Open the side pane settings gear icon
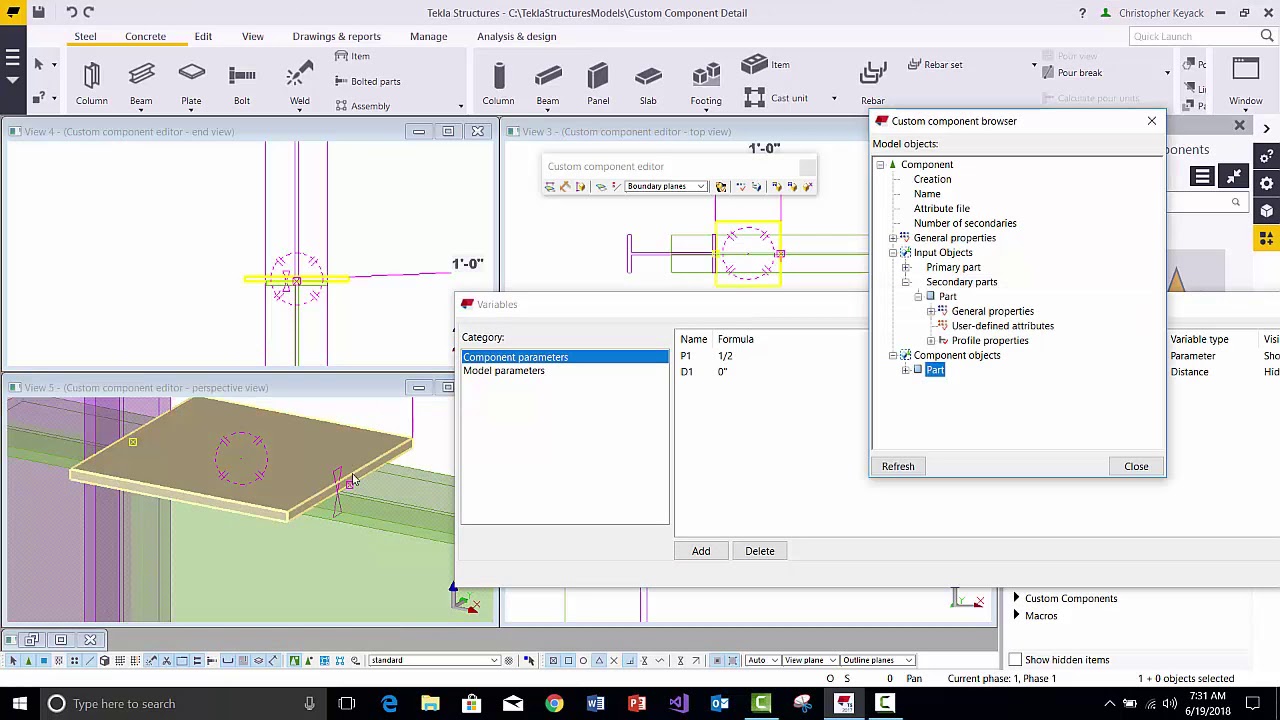Screen dimensions: 1280x720 (x=1267, y=184)
